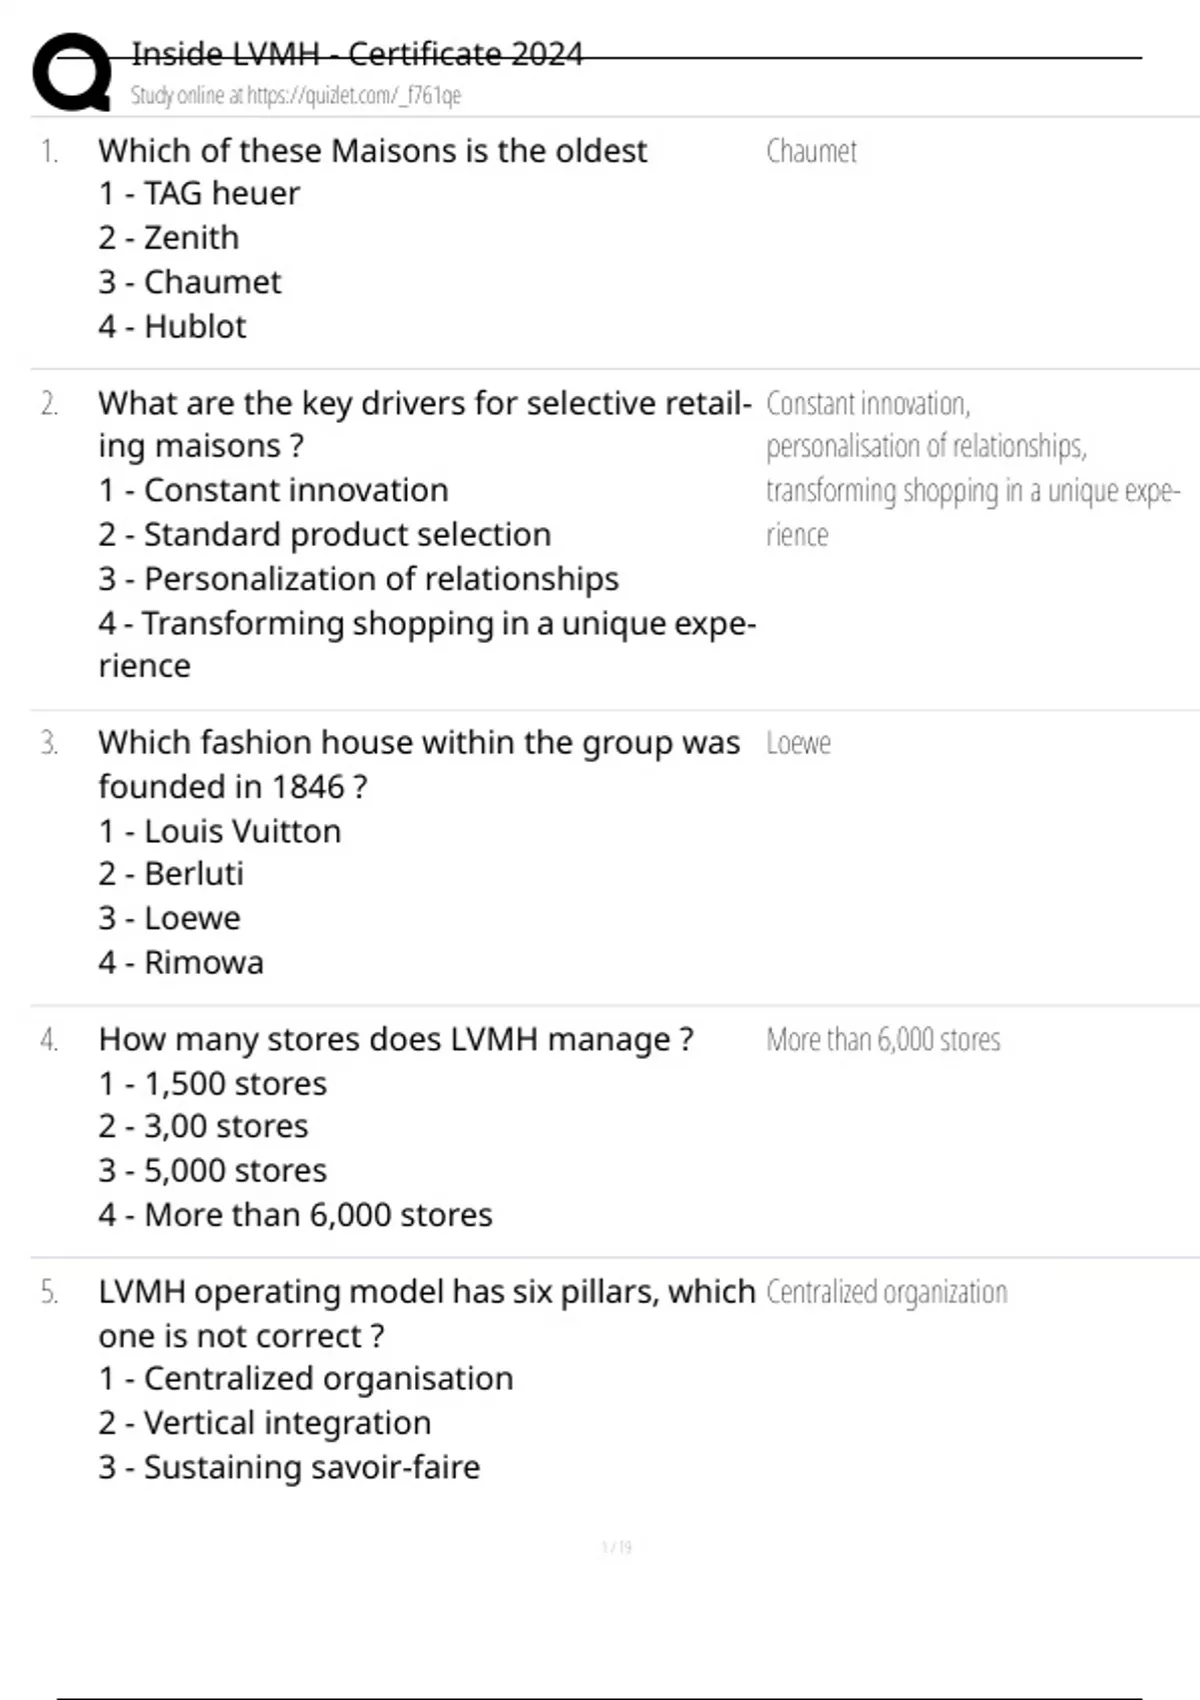1200x1700 pixels.
Task: Choose the "3 - Sustaining savoir-faire" option
Action: tap(289, 1467)
